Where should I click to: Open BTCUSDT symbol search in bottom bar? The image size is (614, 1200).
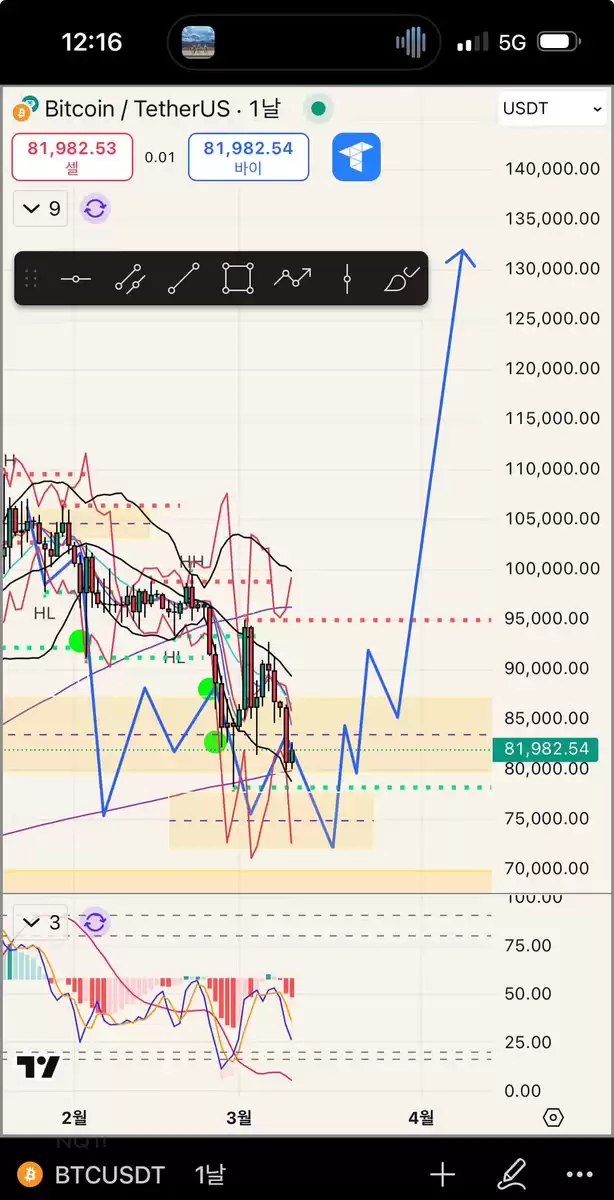point(109,1175)
